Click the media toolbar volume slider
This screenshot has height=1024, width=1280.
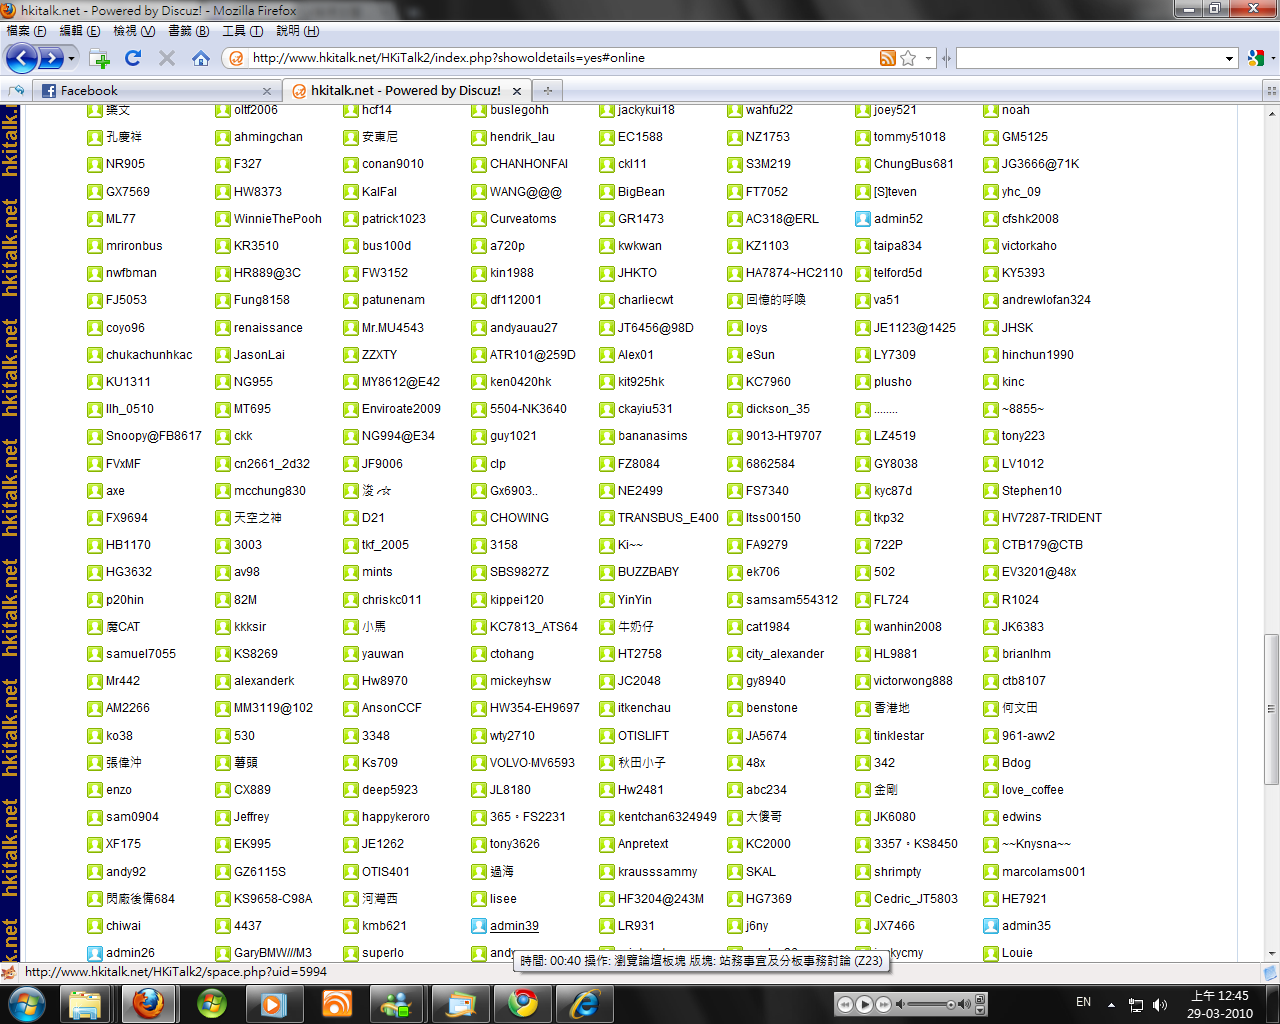pos(931,1004)
